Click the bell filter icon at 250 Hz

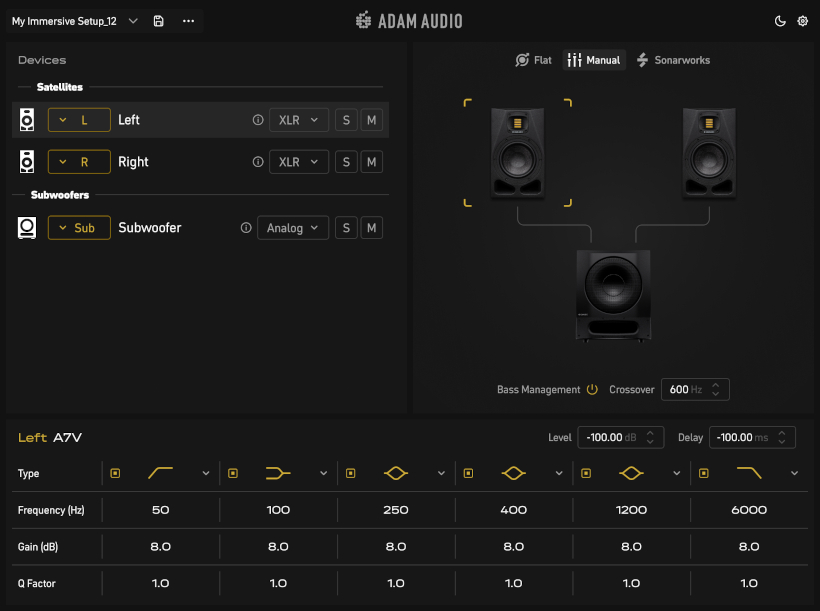[x=395, y=473]
